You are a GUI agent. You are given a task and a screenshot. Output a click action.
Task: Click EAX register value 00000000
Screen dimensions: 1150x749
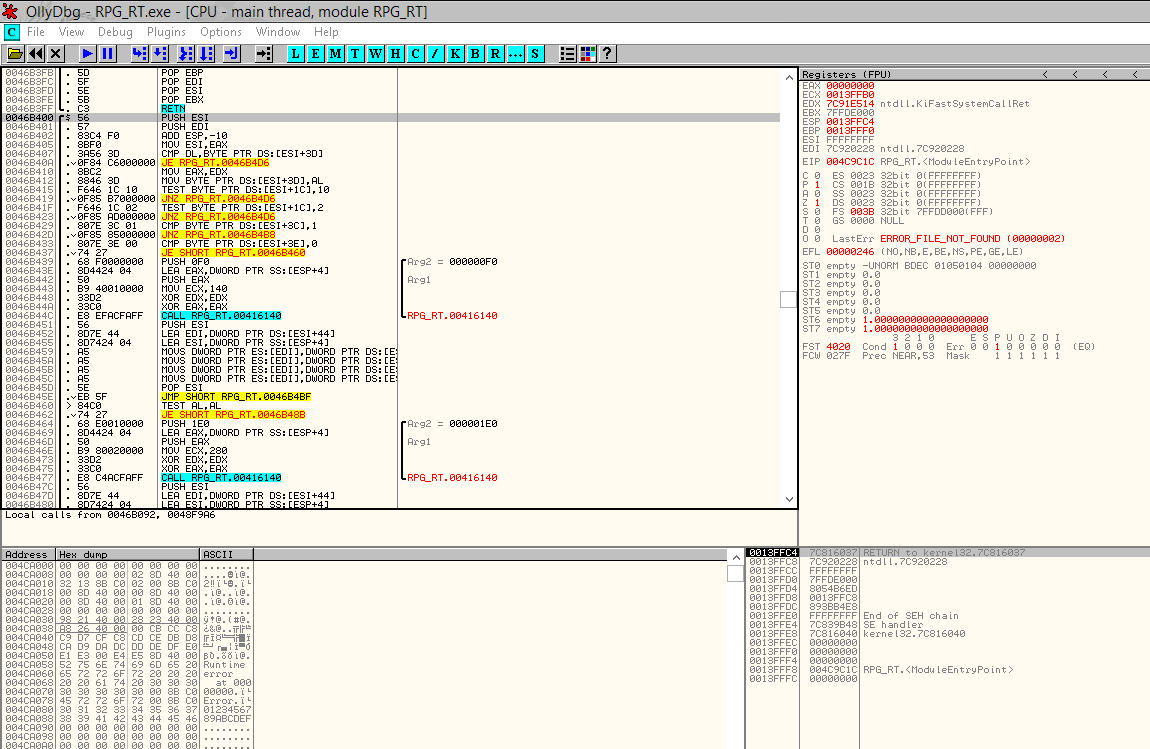coord(850,86)
